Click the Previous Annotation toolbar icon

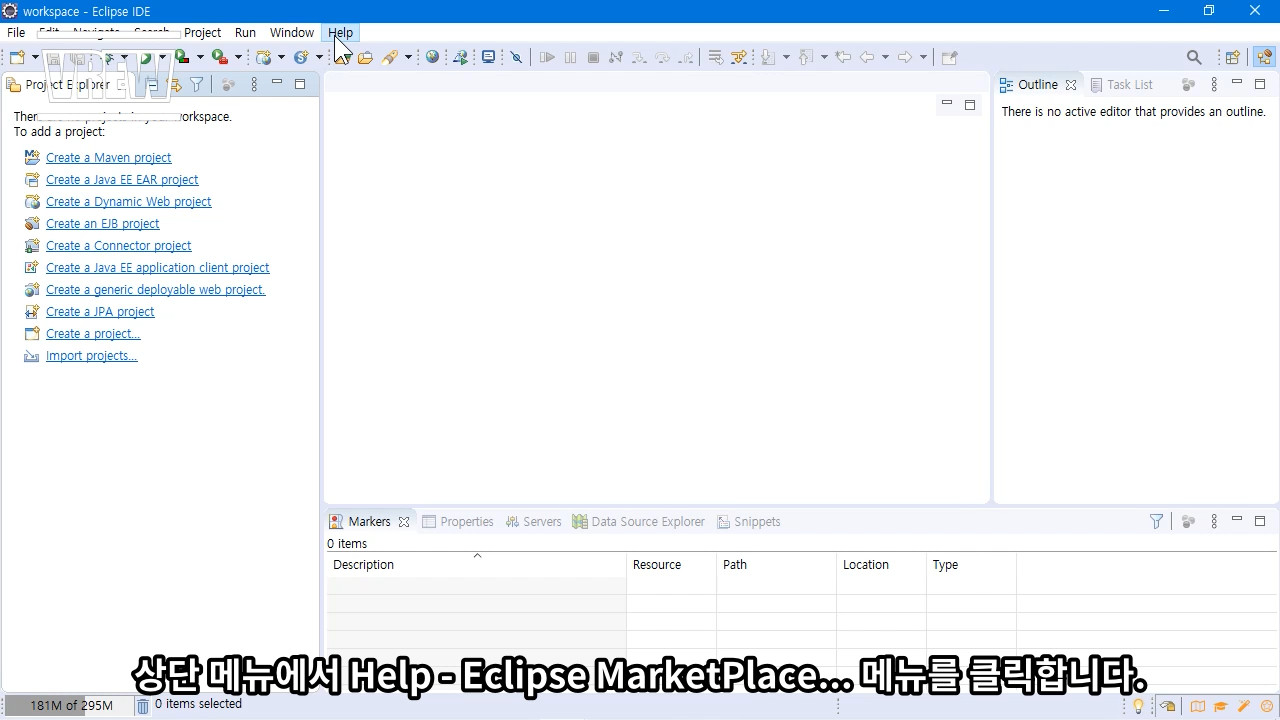click(805, 57)
